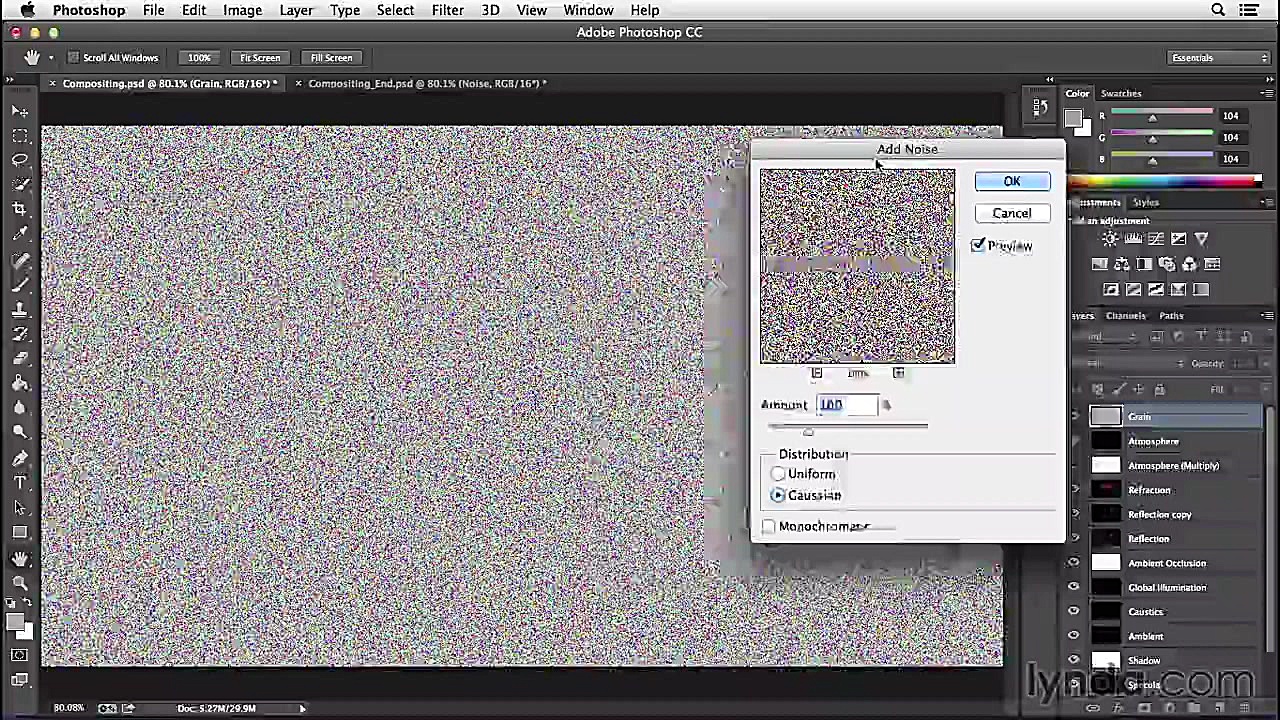Switch to the Channels tab
1280x720 pixels.
coord(1126,315)
